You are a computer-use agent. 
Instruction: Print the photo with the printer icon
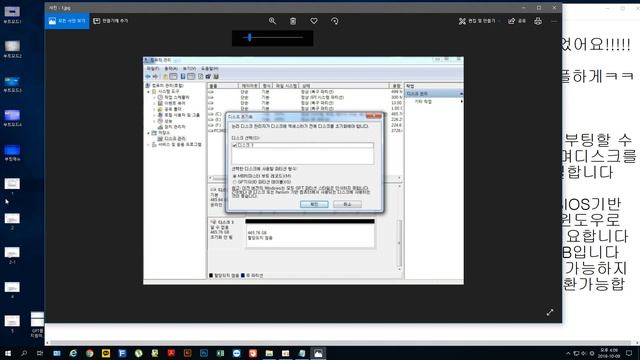click(x=538, y=21)
